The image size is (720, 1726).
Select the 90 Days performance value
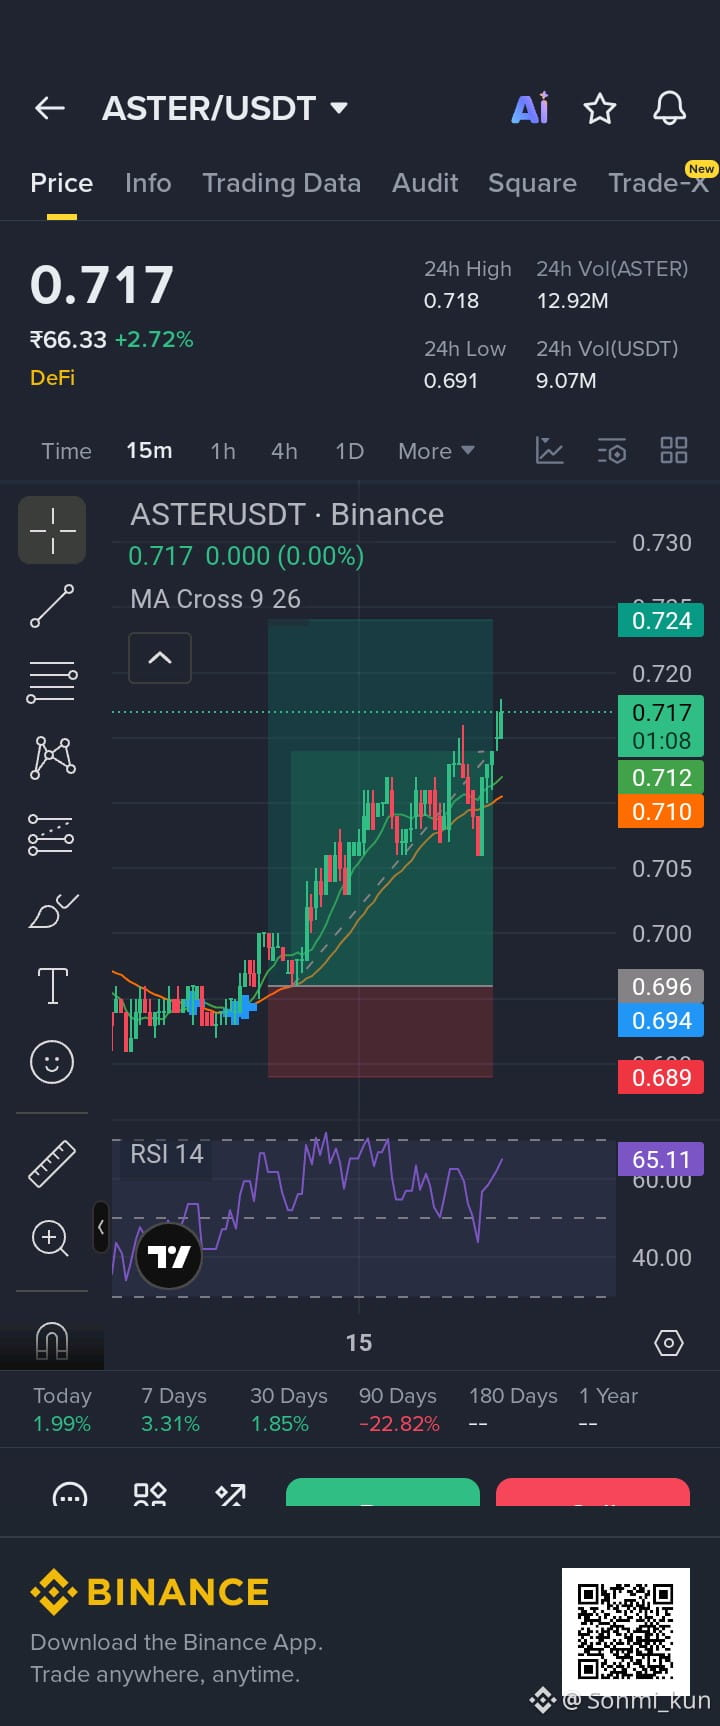(x=399, y=1424)
